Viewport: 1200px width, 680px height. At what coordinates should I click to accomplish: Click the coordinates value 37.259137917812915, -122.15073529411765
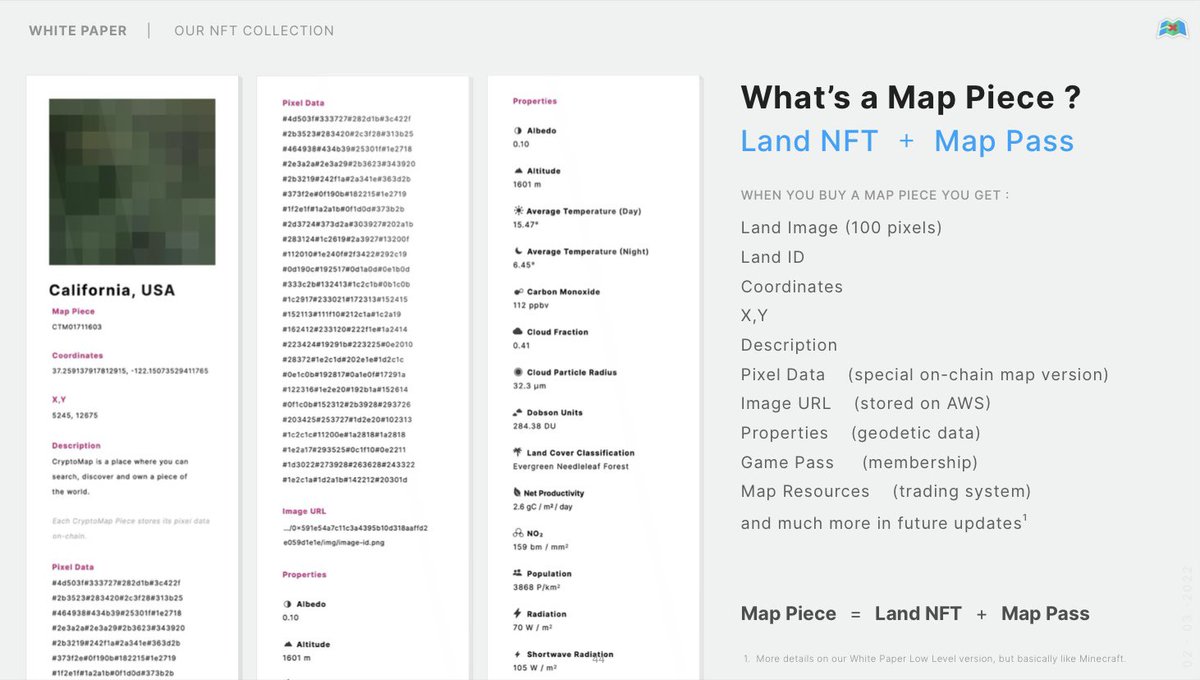click(x=130, y=371)
